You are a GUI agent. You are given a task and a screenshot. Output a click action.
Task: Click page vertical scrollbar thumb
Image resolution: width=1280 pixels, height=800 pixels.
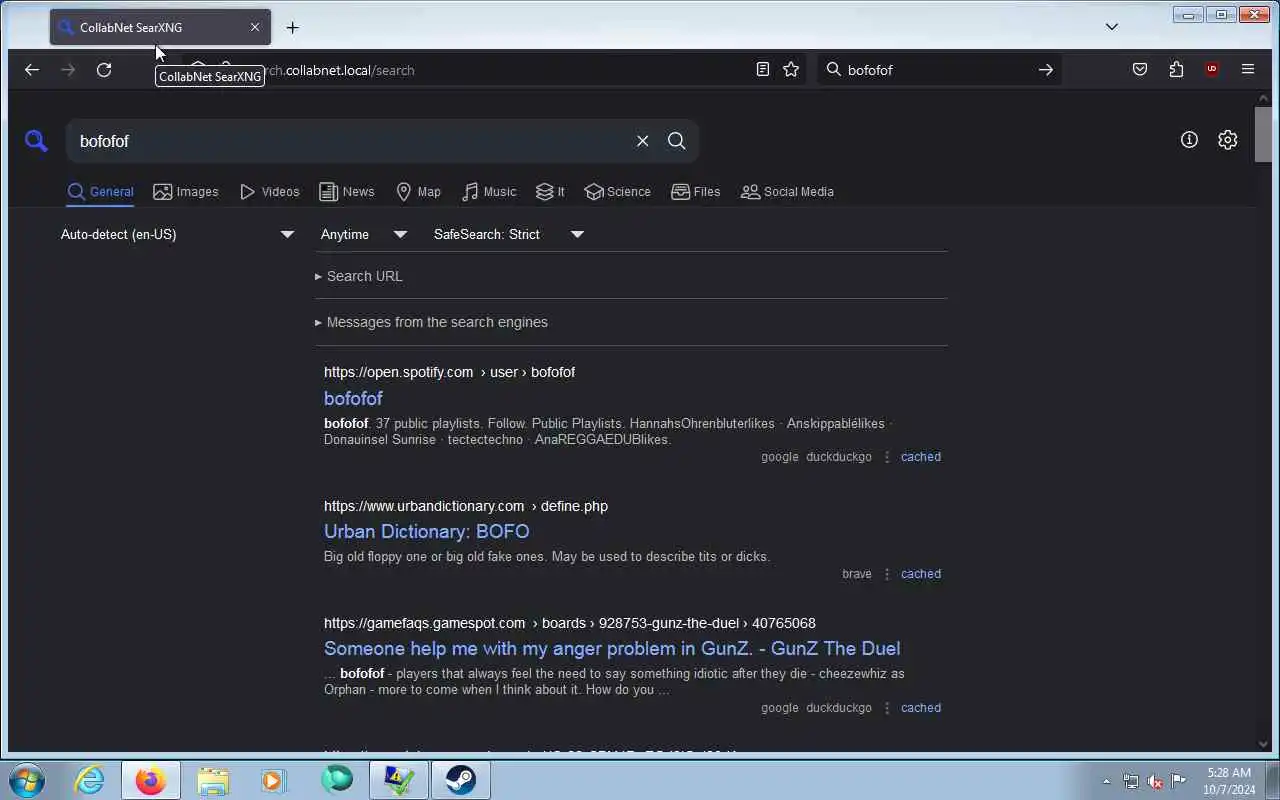click(1263, 133)
